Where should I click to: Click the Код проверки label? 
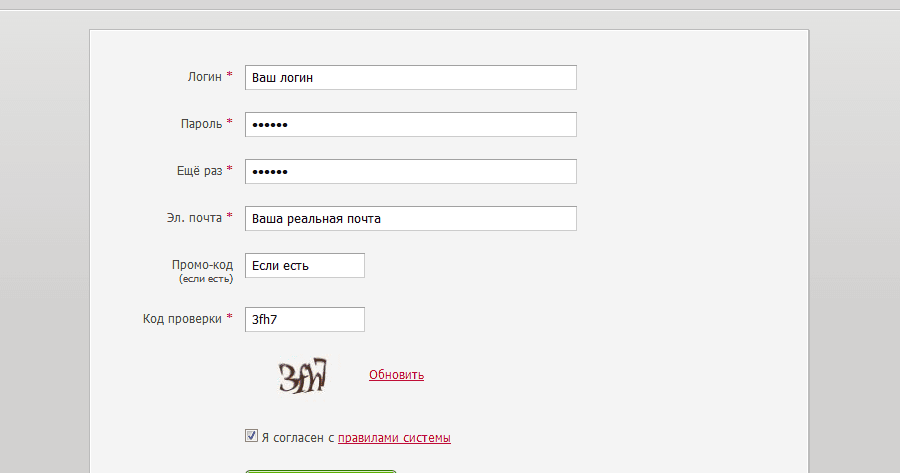(182, 319)
